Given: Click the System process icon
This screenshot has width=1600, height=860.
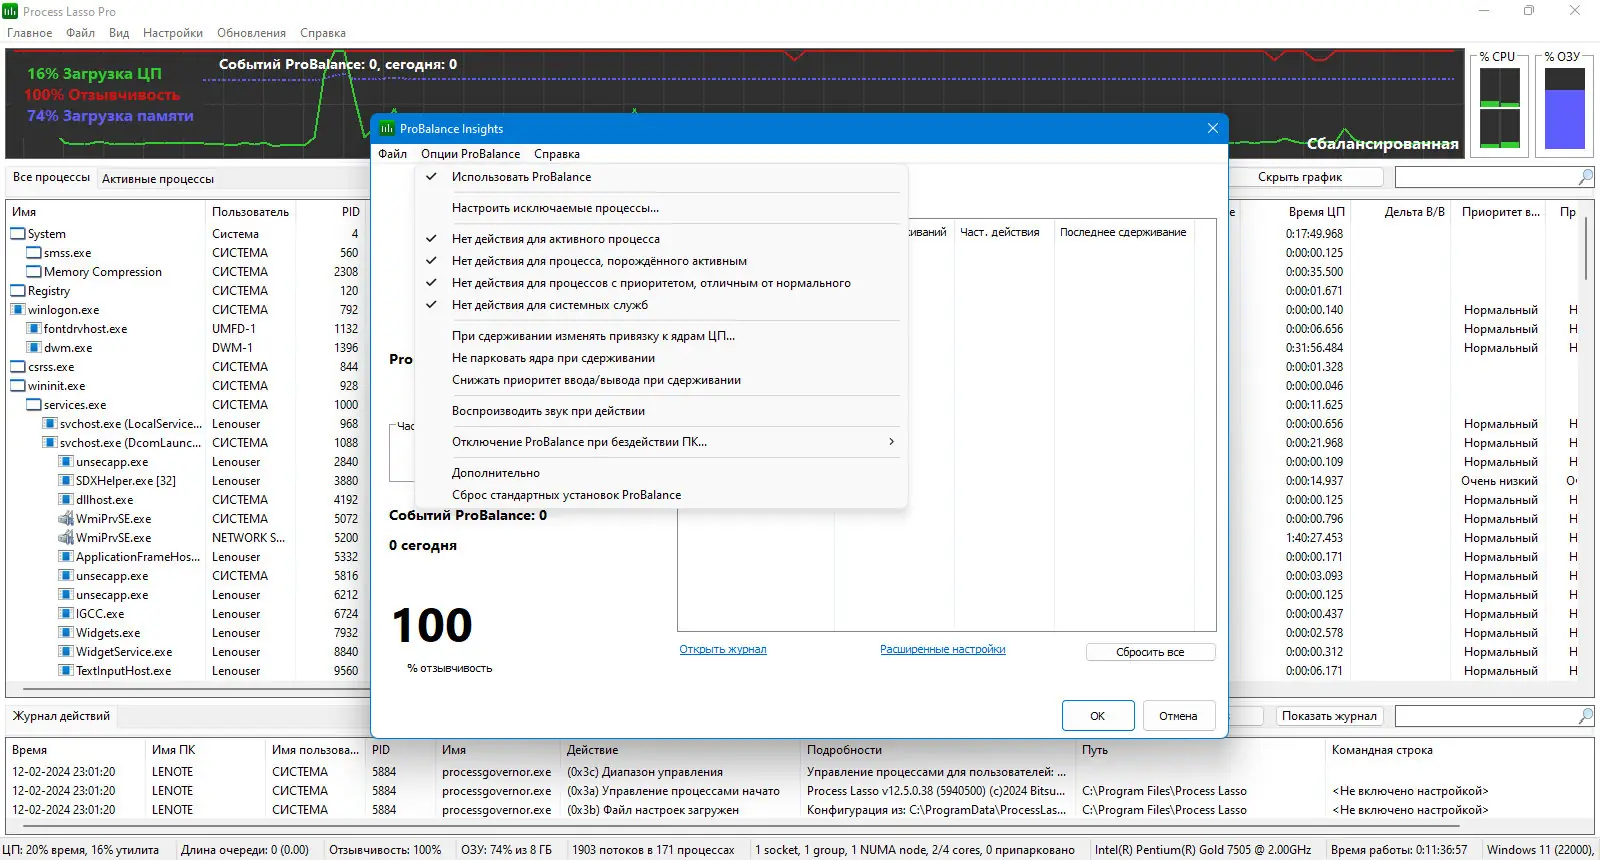Looking at the screenshot, I should click(18, 234).
